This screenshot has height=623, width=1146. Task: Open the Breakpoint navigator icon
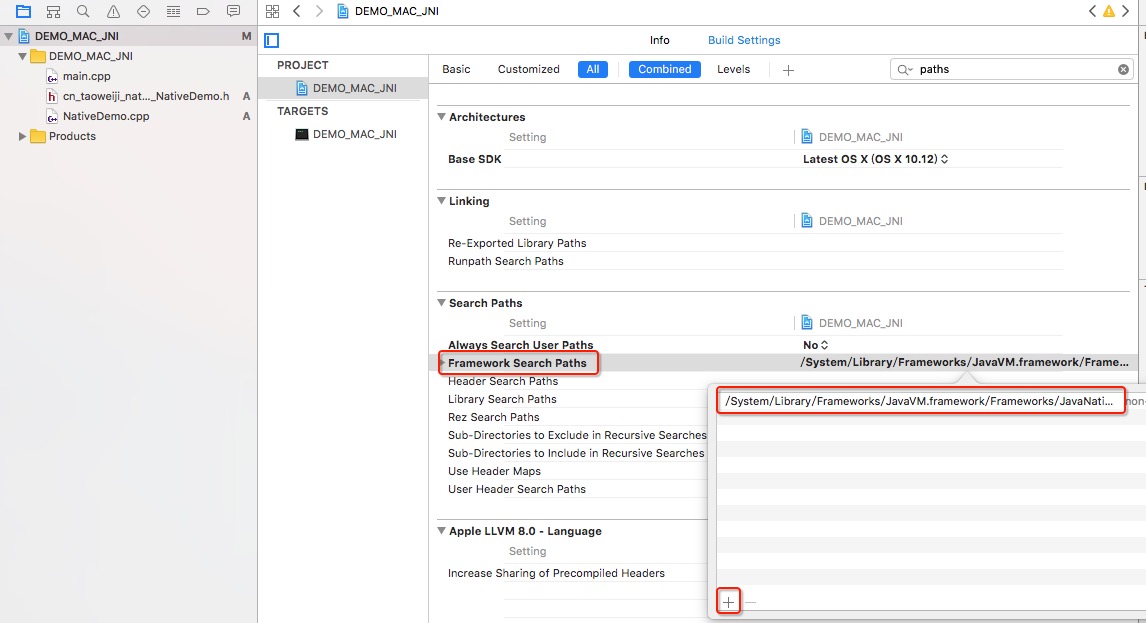point(203,11)
